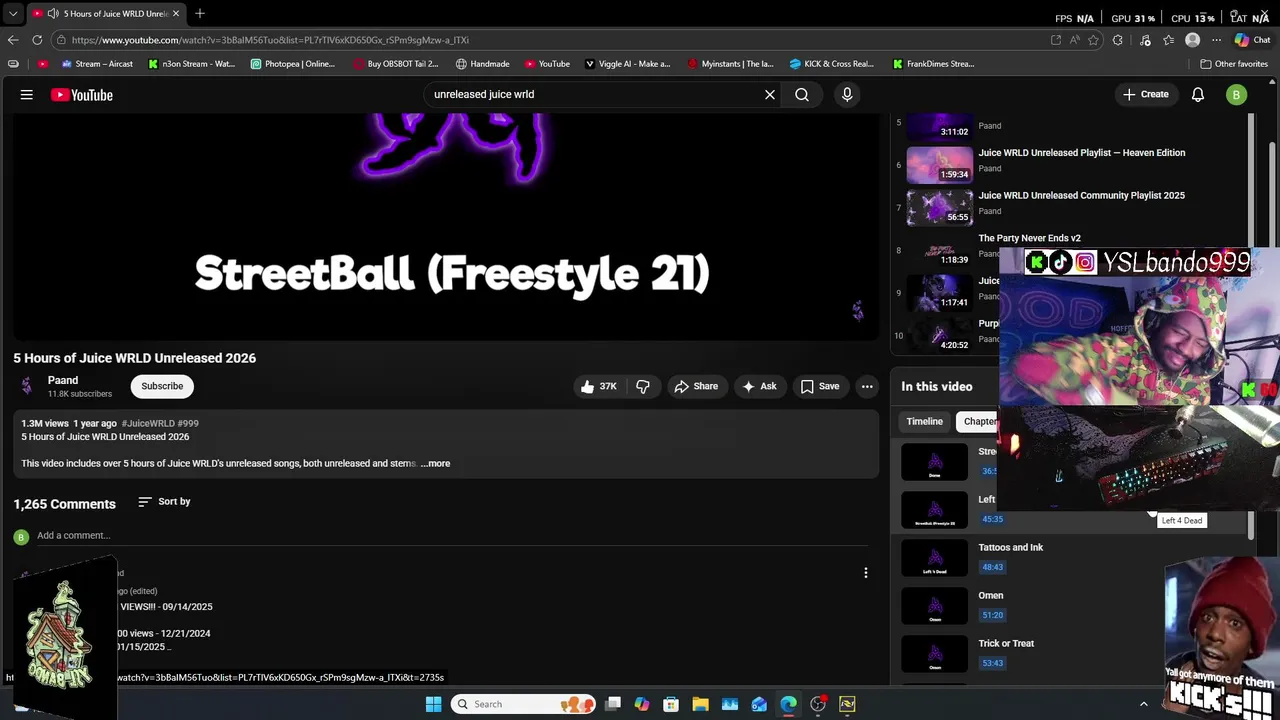Open Edge profile icon in toolbar

click(x=1192, y=40)
